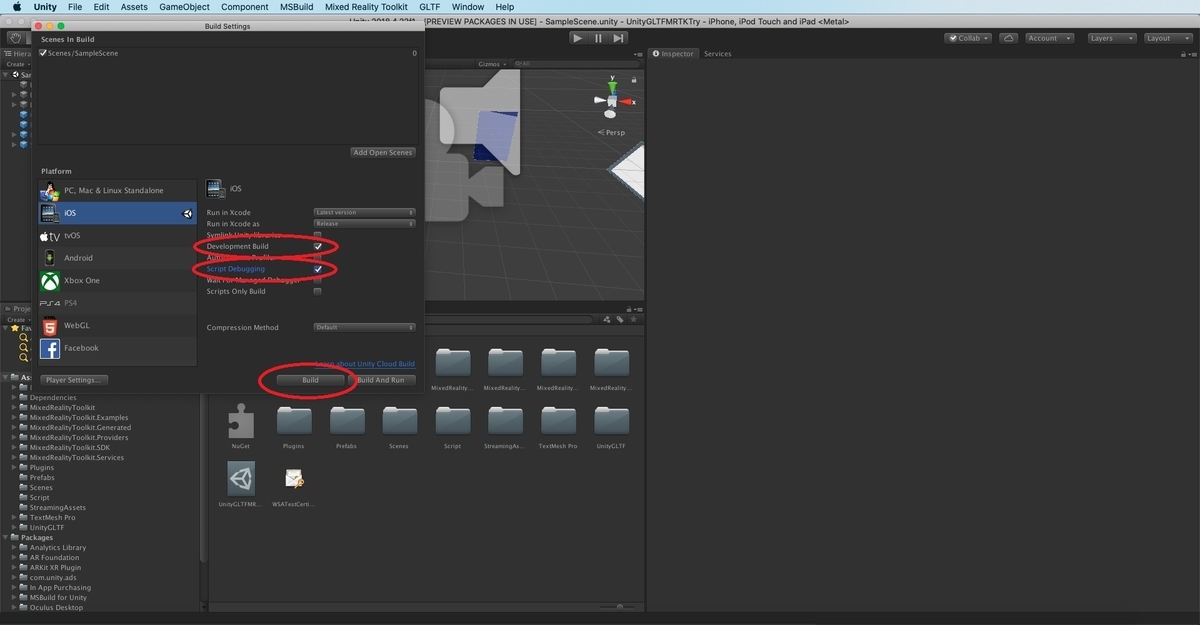The height and width of the screenshot is (625, 1200).
Task: Click the Step frame button
Action: click(619, 38)
